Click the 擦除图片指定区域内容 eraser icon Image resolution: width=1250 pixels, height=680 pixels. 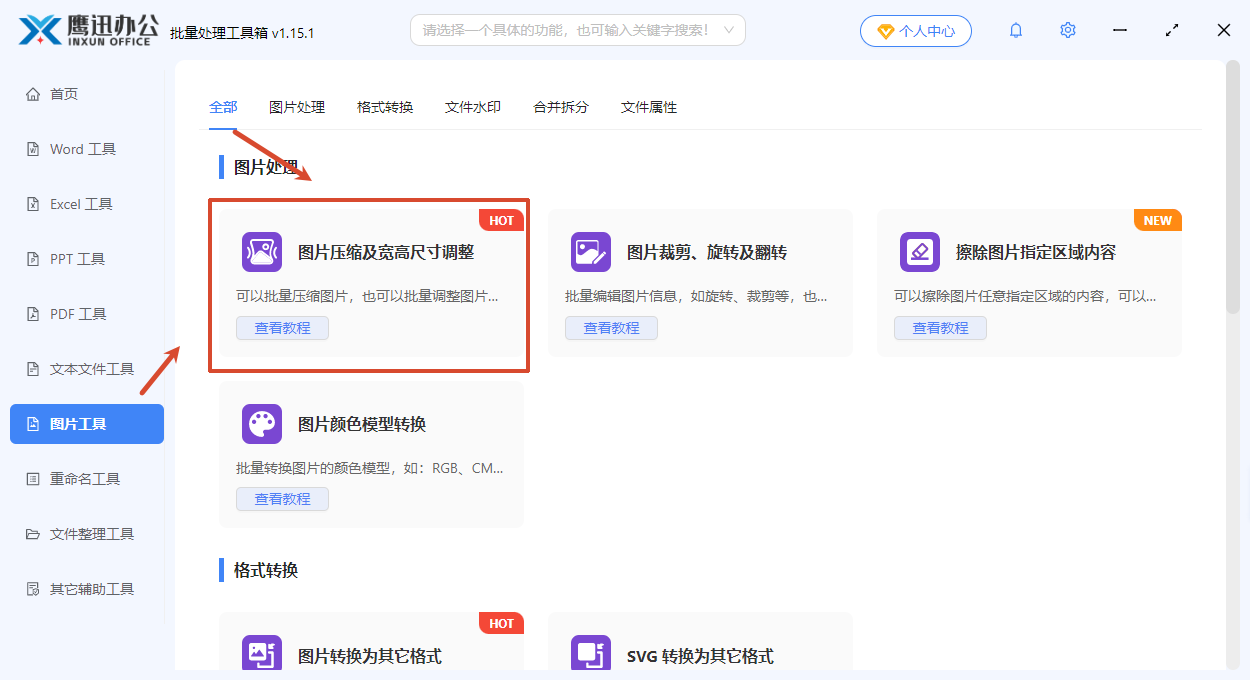click(920, 253)
